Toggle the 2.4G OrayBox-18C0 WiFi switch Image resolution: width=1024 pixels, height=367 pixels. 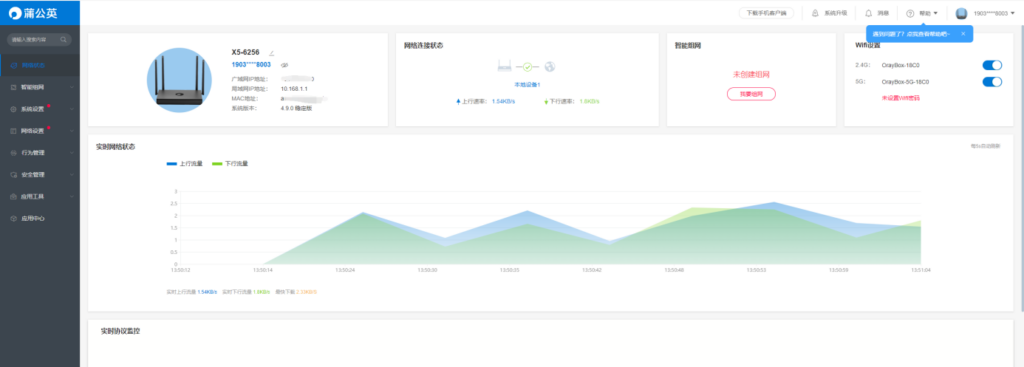(992, 65)
